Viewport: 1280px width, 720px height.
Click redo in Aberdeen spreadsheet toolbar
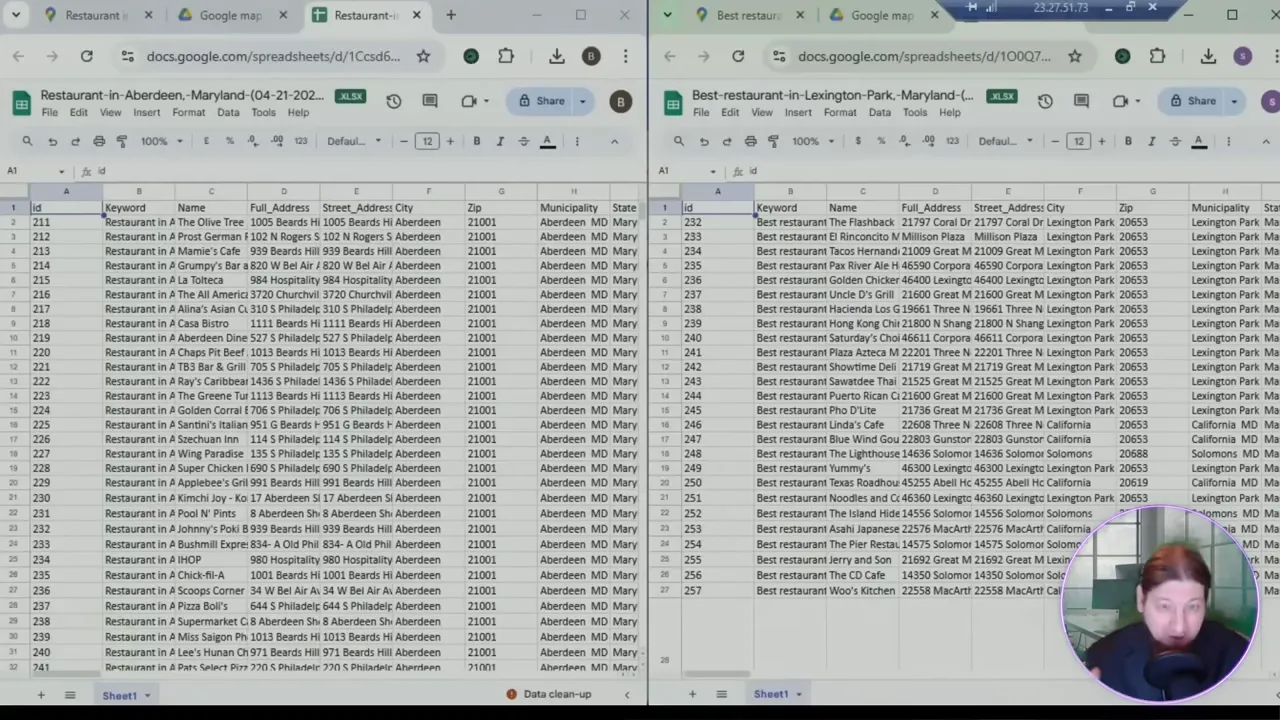click(75, 141)
